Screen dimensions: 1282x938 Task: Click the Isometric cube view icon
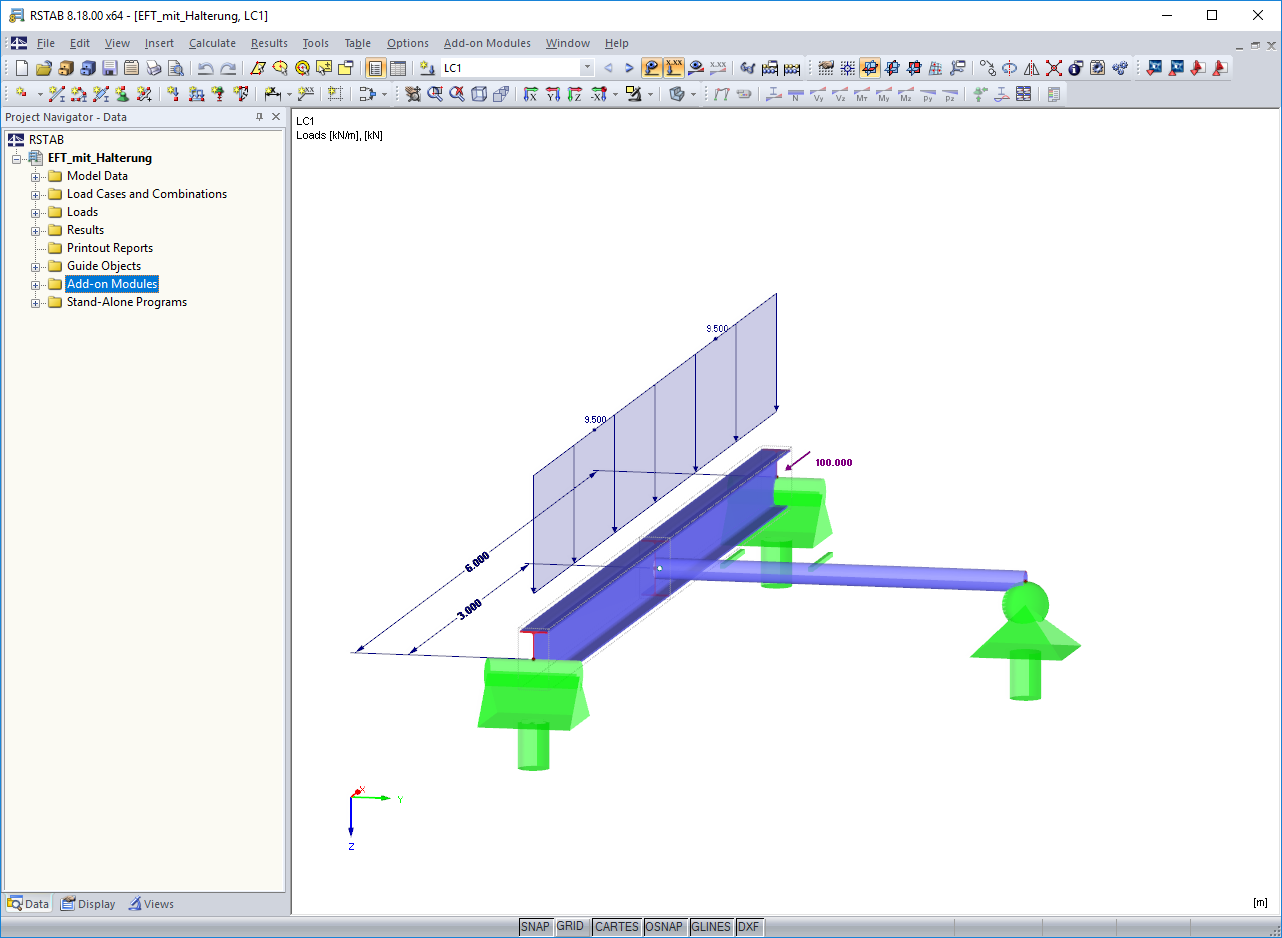pos(479,94)
